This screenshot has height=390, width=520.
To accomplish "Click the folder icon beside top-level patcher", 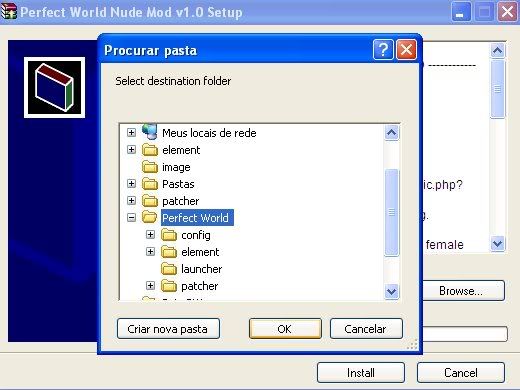I will coord(150,201).
